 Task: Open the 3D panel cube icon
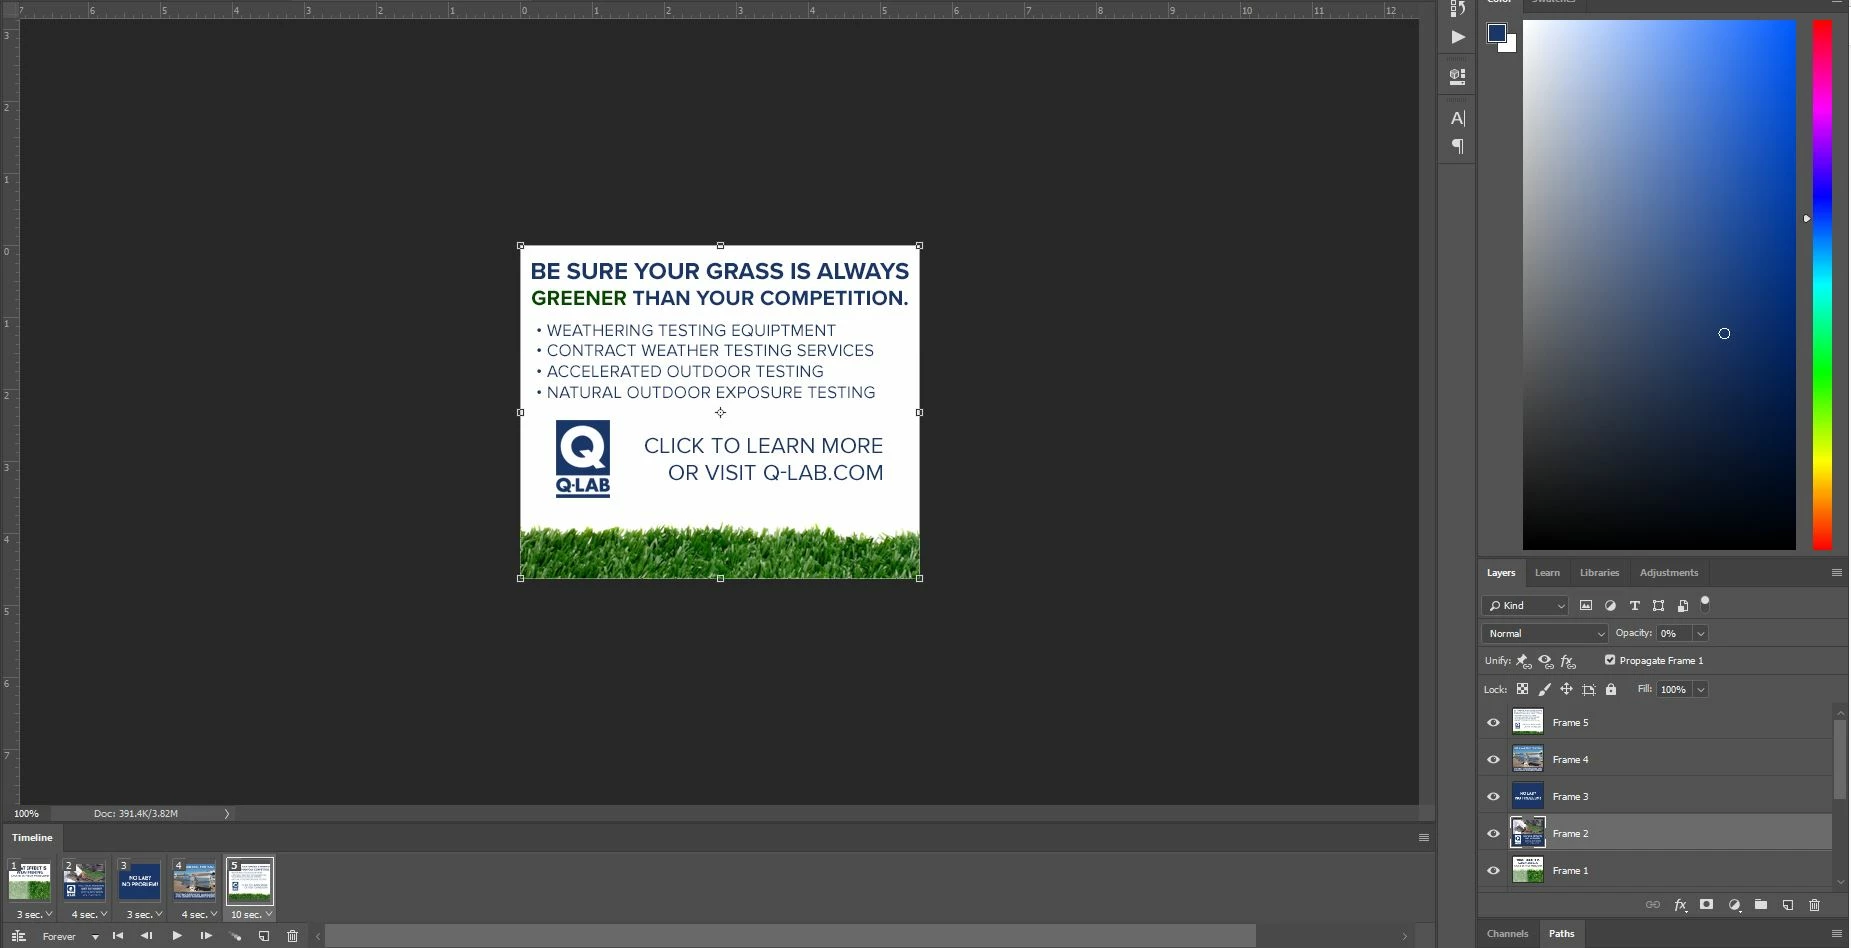tap(1458, 76)
